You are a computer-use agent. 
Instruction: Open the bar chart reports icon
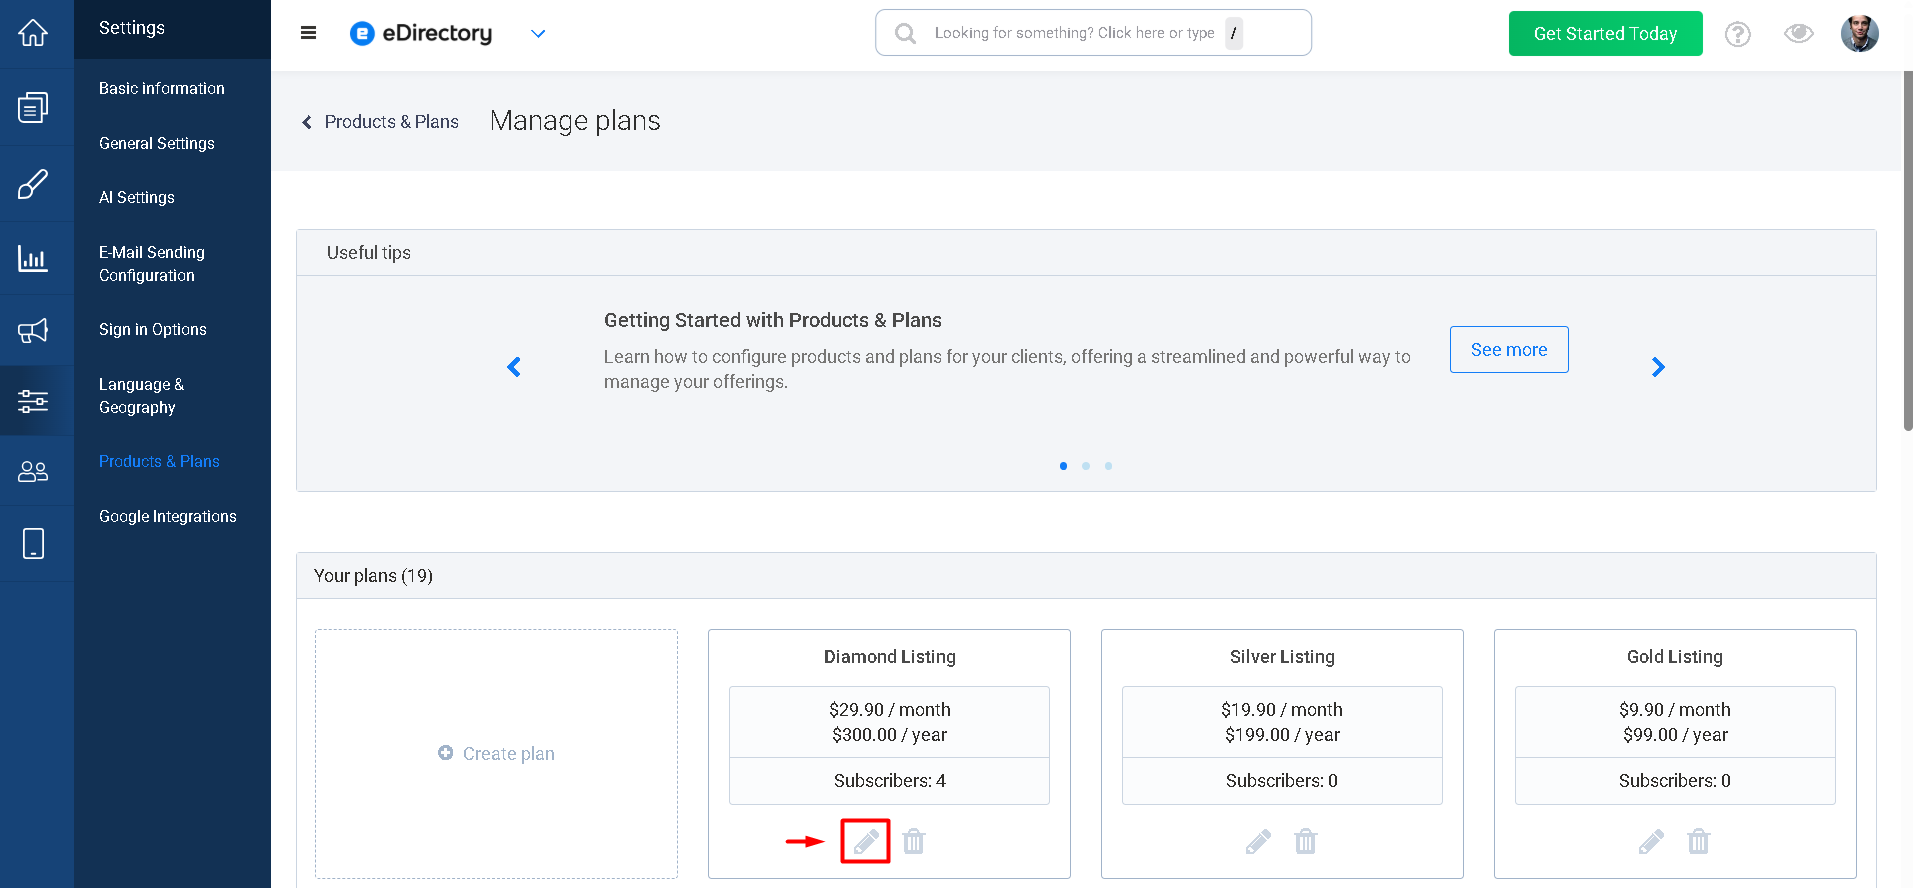[x=33, y=258]
